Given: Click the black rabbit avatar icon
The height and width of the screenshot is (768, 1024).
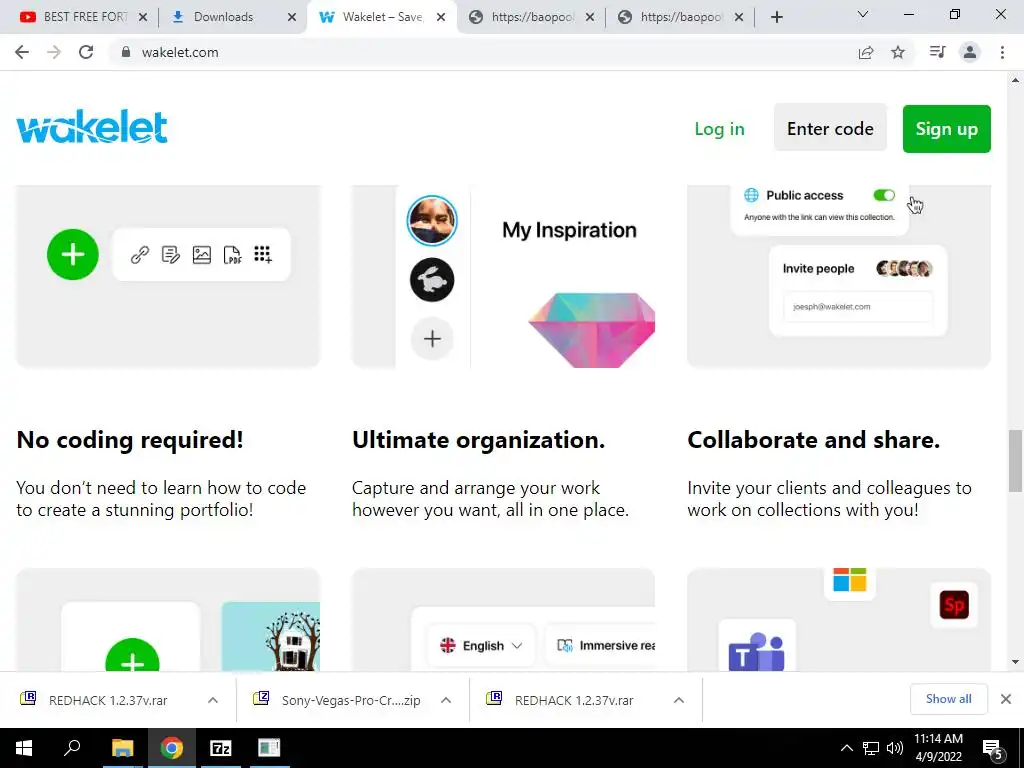Looking at the screenshot, I should tap(432, 280).
